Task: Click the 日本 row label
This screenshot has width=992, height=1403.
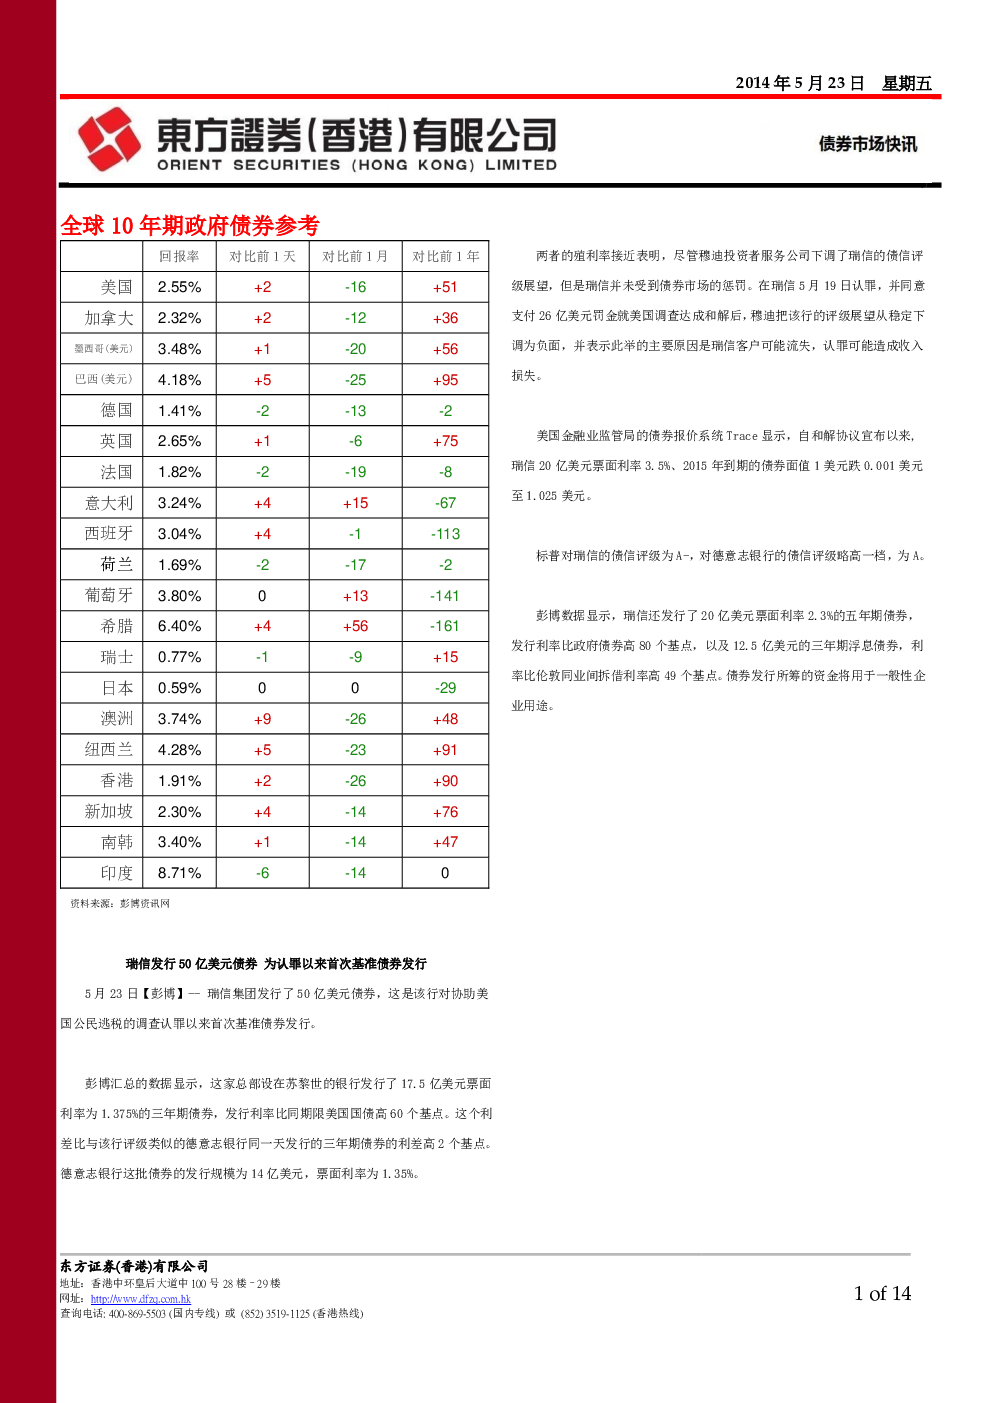Action: (117, 688)
